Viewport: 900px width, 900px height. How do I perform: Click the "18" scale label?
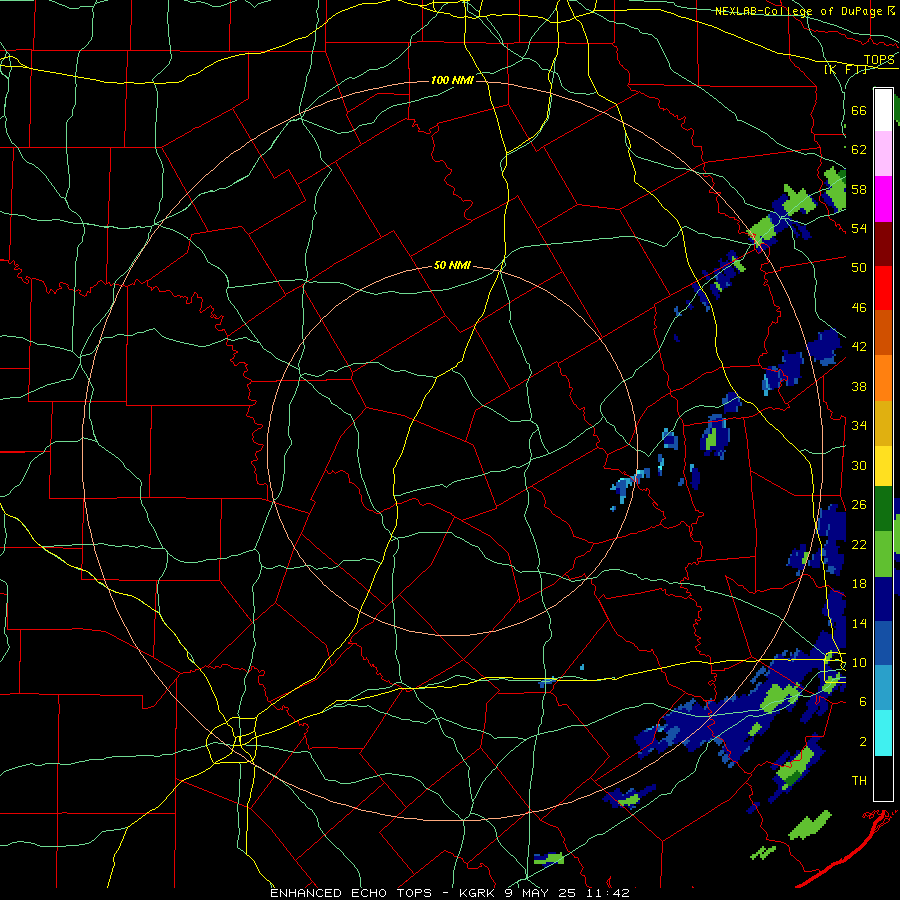pyautogui.click(x=859, y=584)
